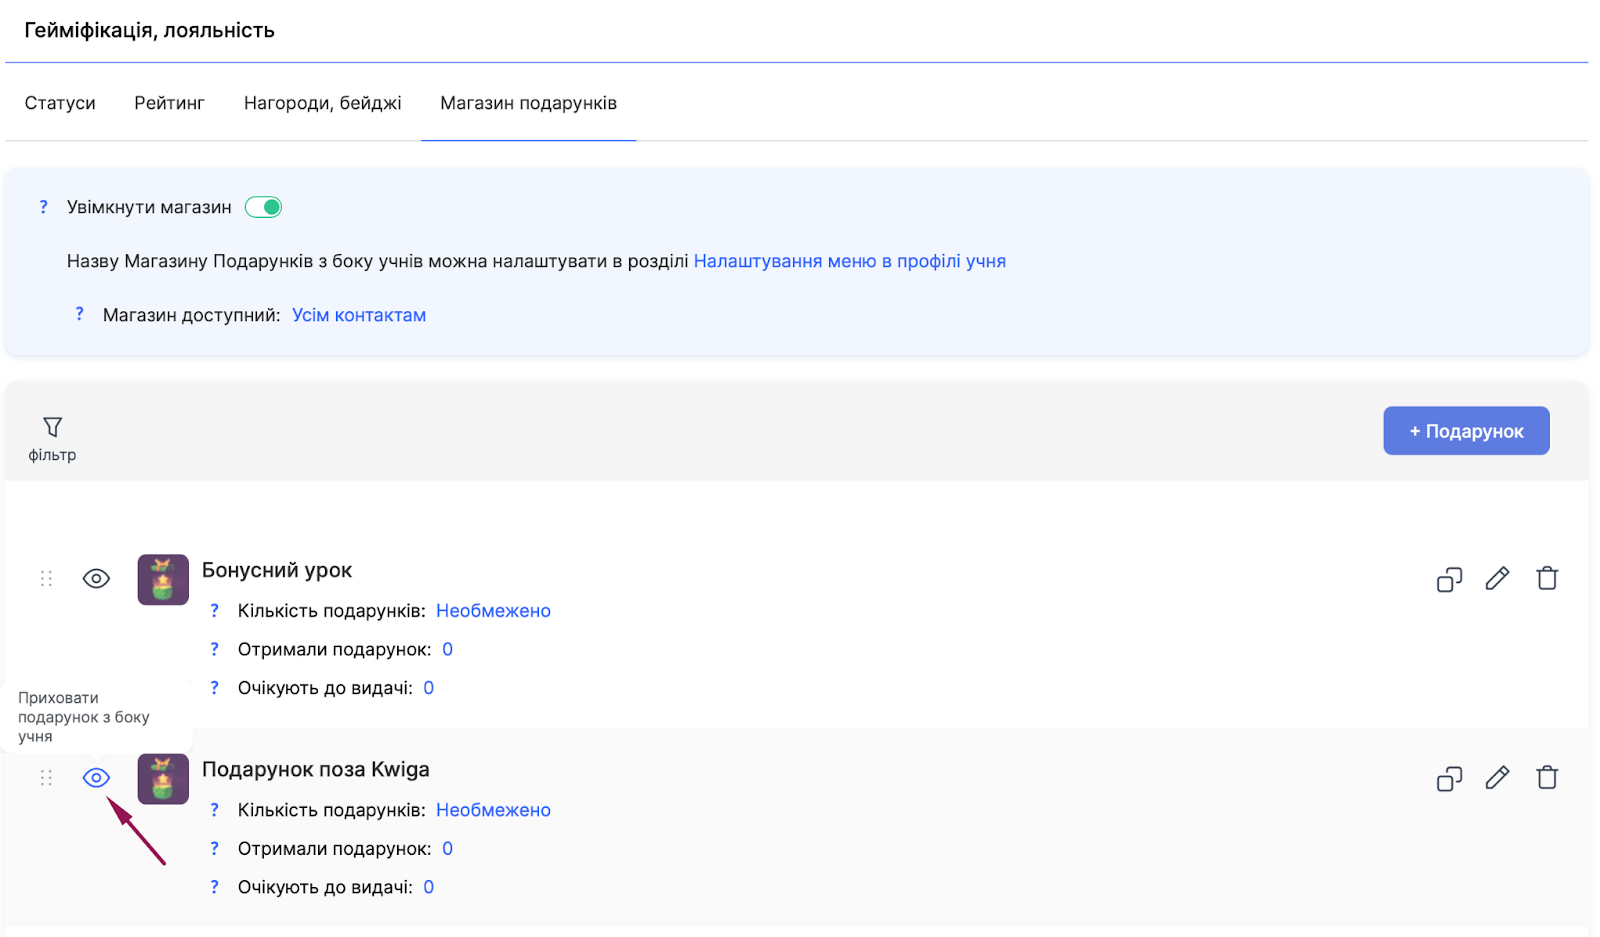Toggle the Увімкнути магазин switch
Viewport: 1600px width, 937px height.
264,207
